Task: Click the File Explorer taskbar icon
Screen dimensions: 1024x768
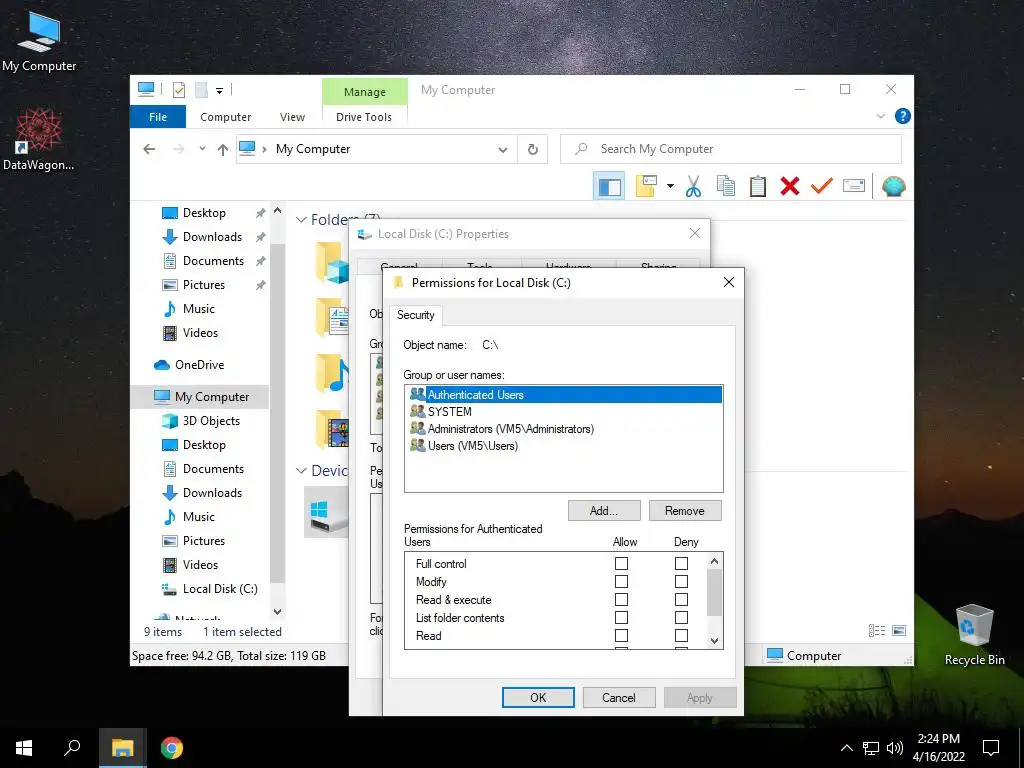Action: tap(122, 748)
